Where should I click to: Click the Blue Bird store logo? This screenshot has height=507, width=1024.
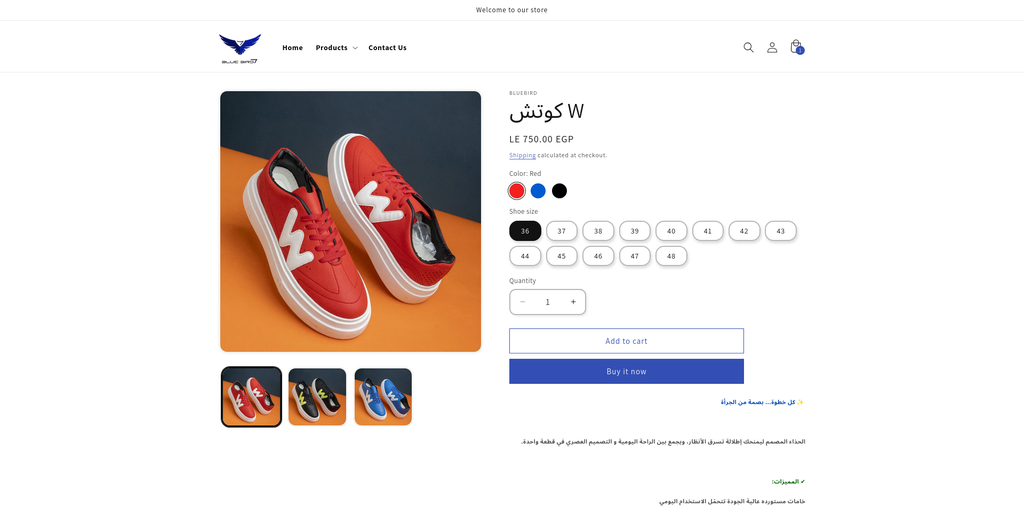point(240,47)
